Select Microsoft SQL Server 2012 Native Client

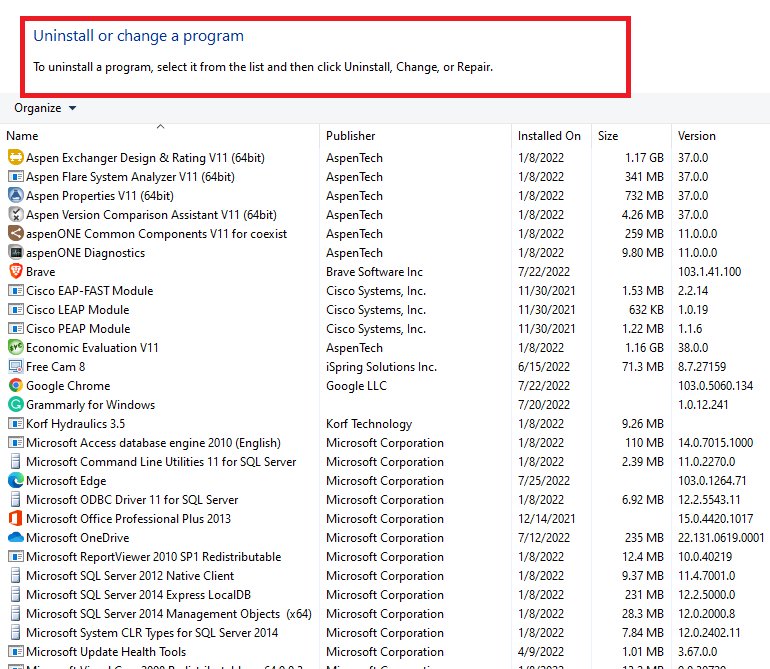(130, 576)
